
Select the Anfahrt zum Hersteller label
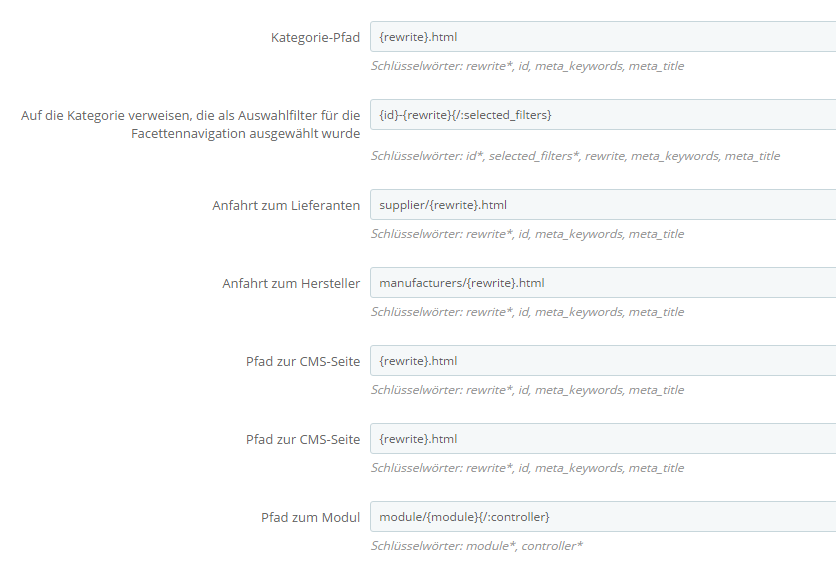pyautogui.click(x=291, y=284)
